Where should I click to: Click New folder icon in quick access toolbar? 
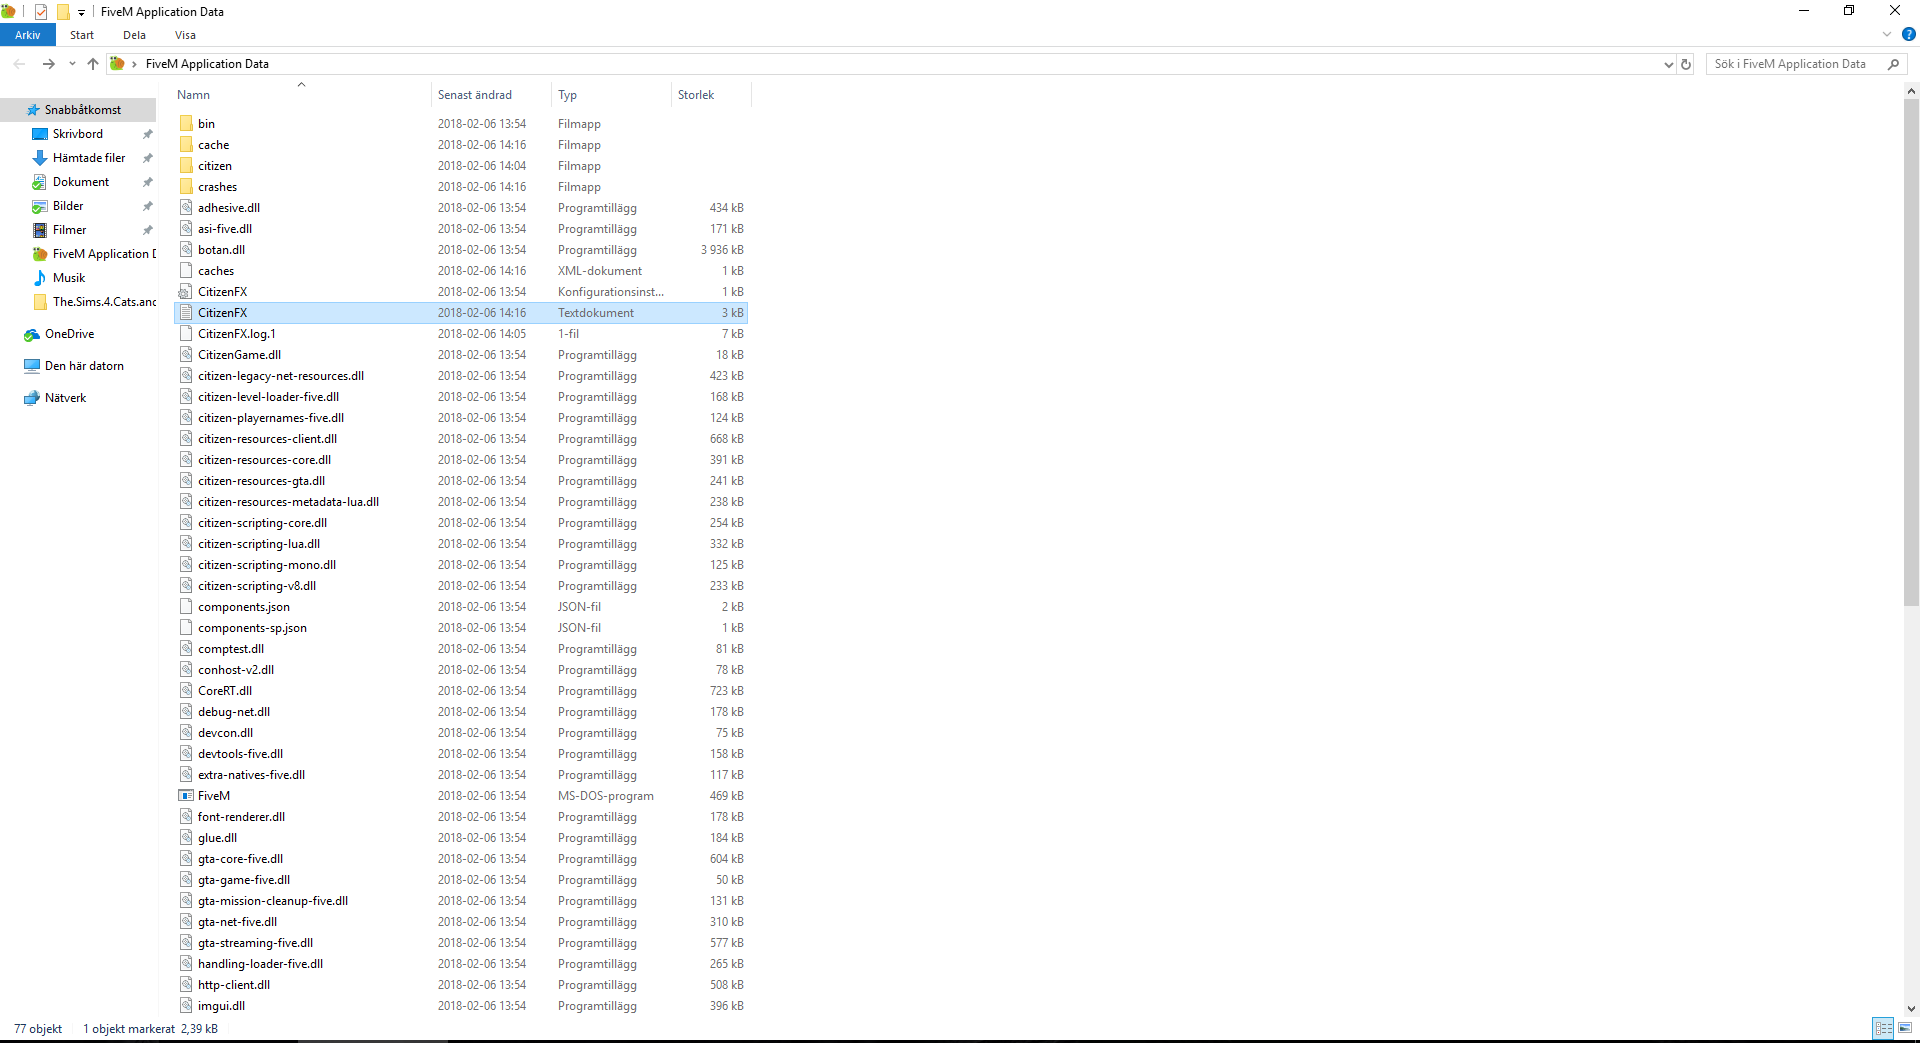click(x=63, y=12)
